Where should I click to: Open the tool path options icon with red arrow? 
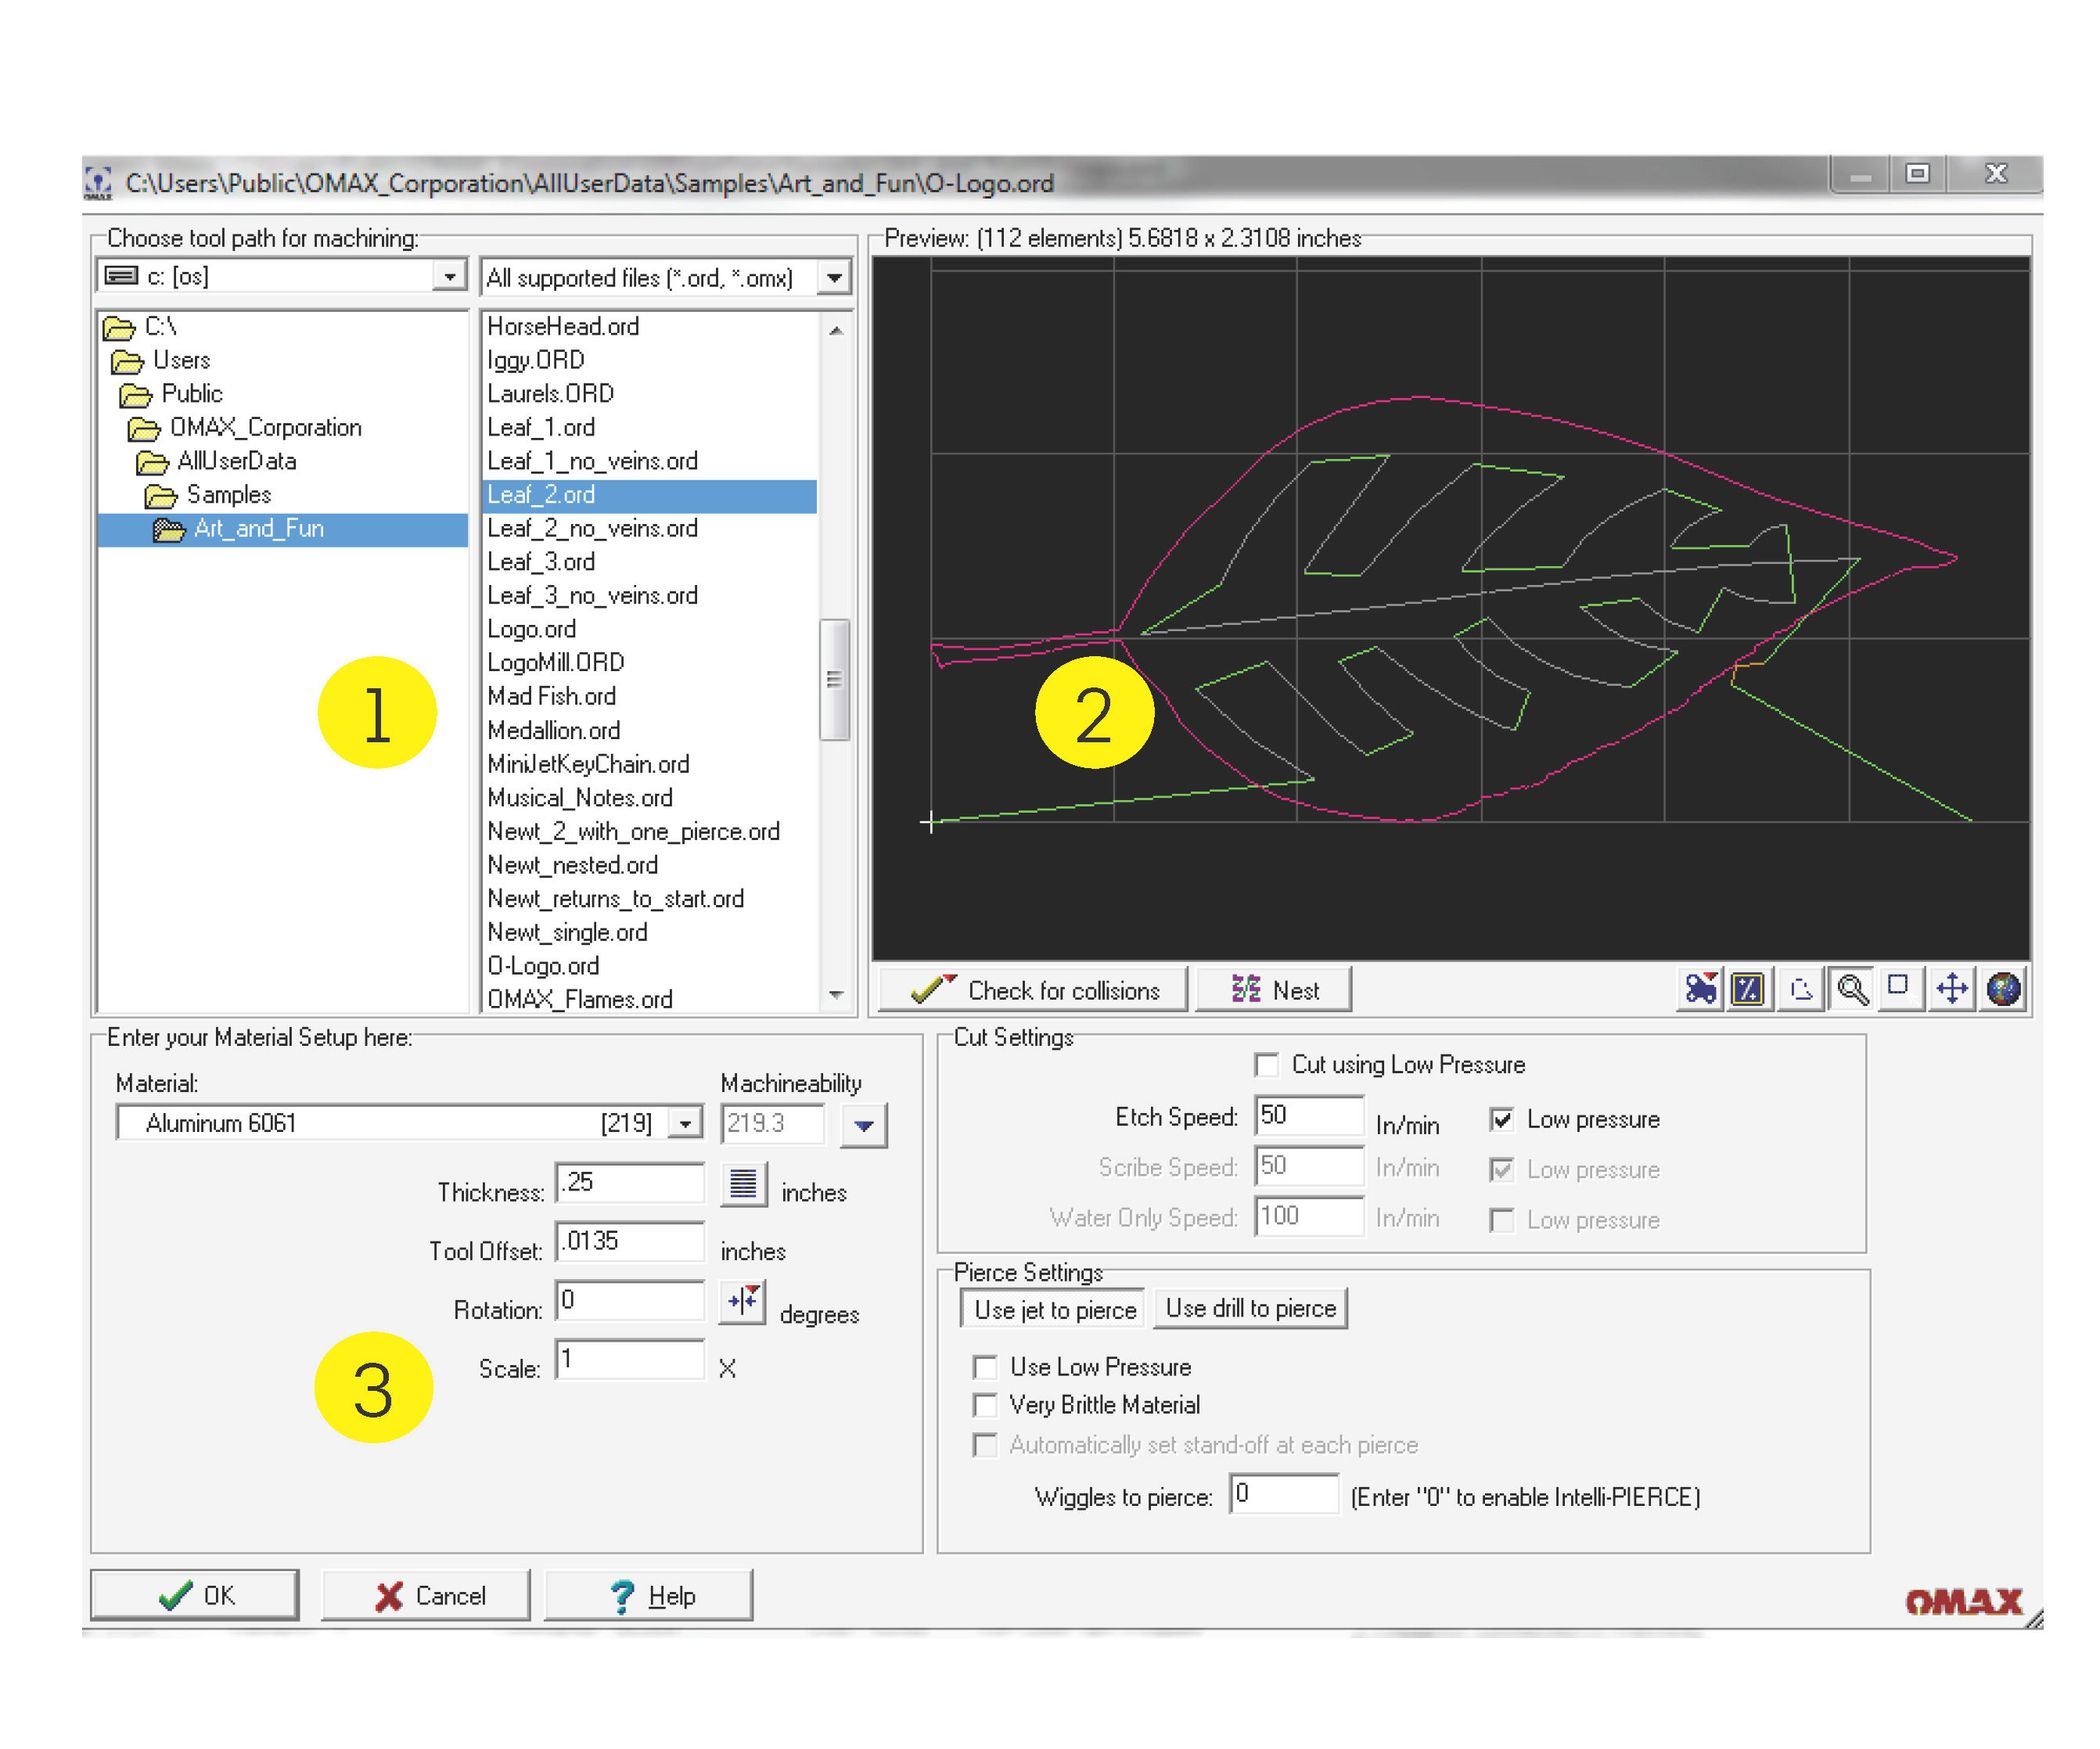point(1700,990)
